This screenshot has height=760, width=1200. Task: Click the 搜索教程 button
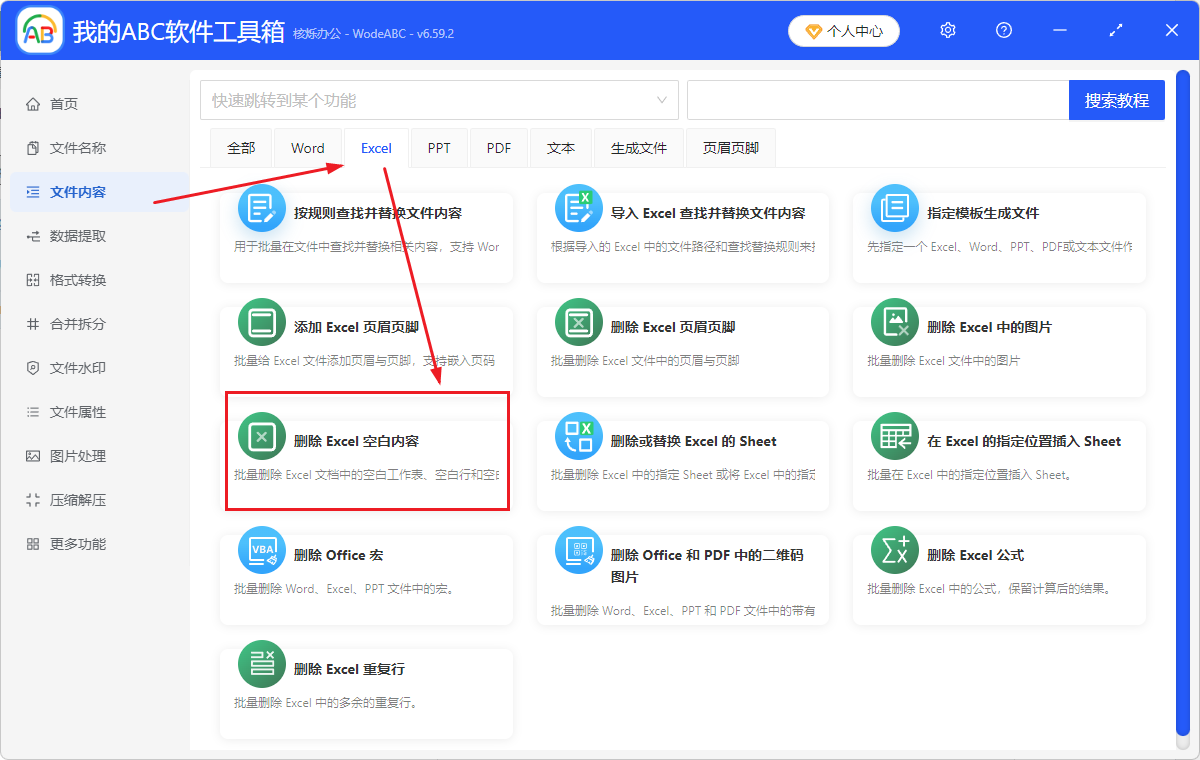(x=1116, y=100)
